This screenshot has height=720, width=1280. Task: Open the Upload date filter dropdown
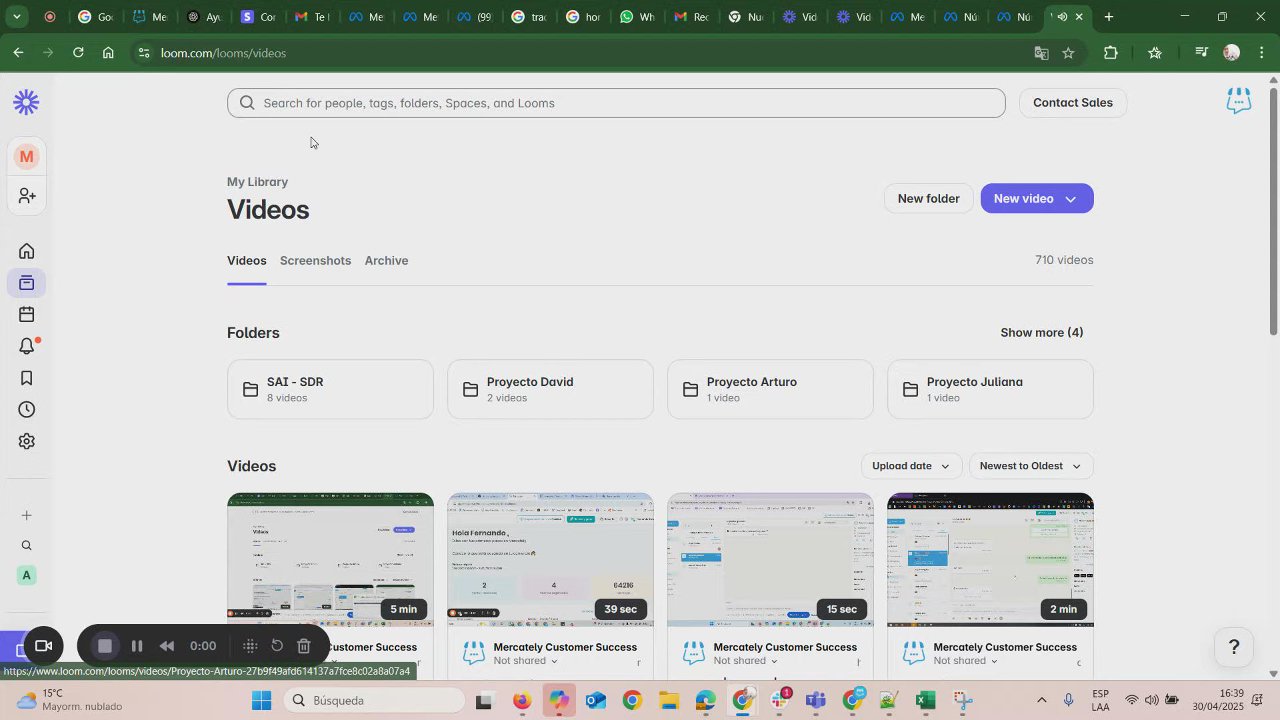click(x=911, y=466)
